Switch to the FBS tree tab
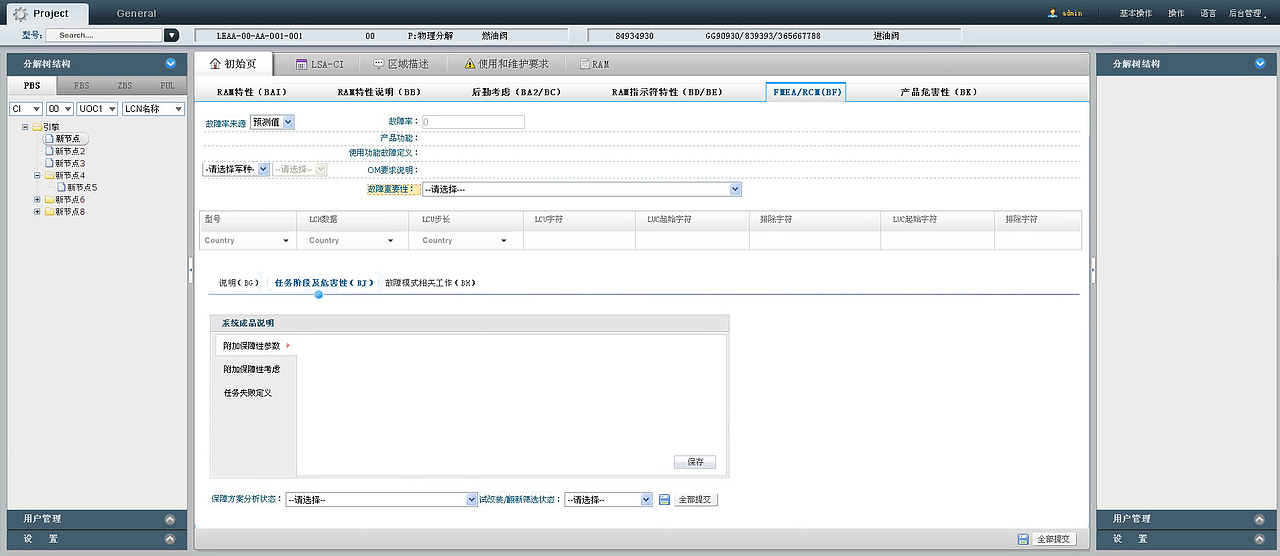This screenshot has width=1280, height=556. (82, 86)
